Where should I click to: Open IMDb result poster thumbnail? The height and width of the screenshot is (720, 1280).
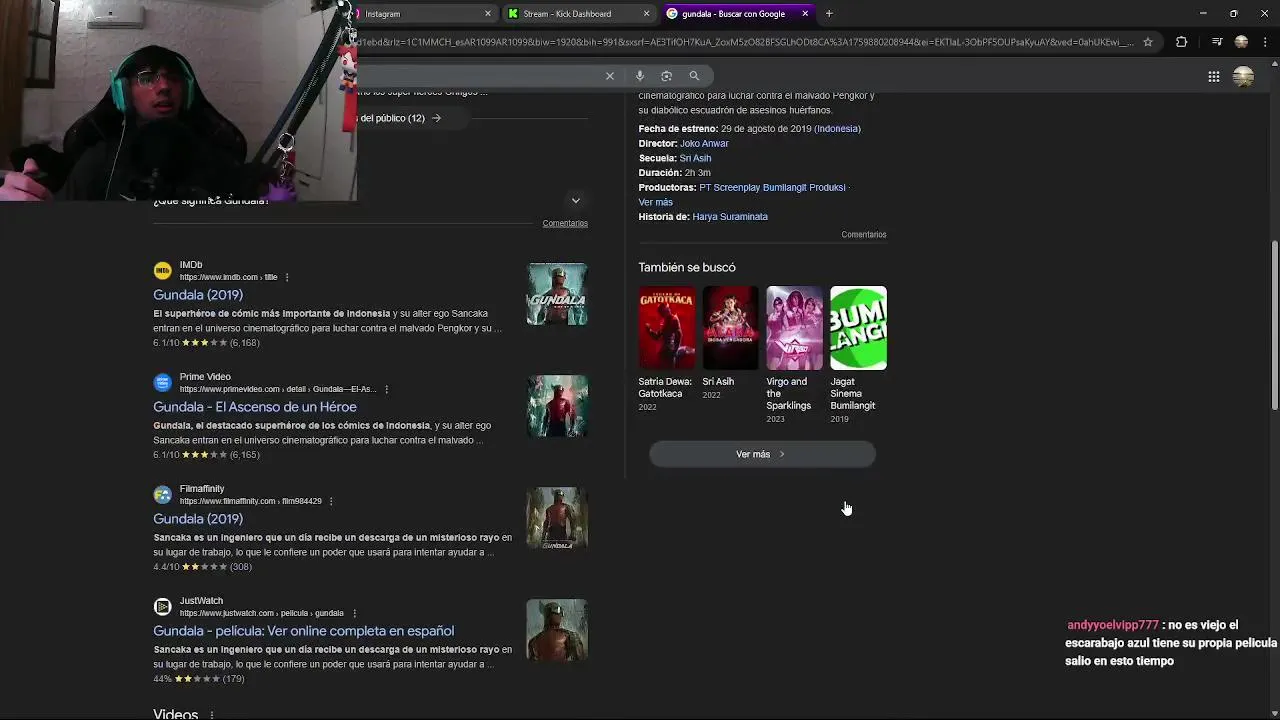pos(557,294)
